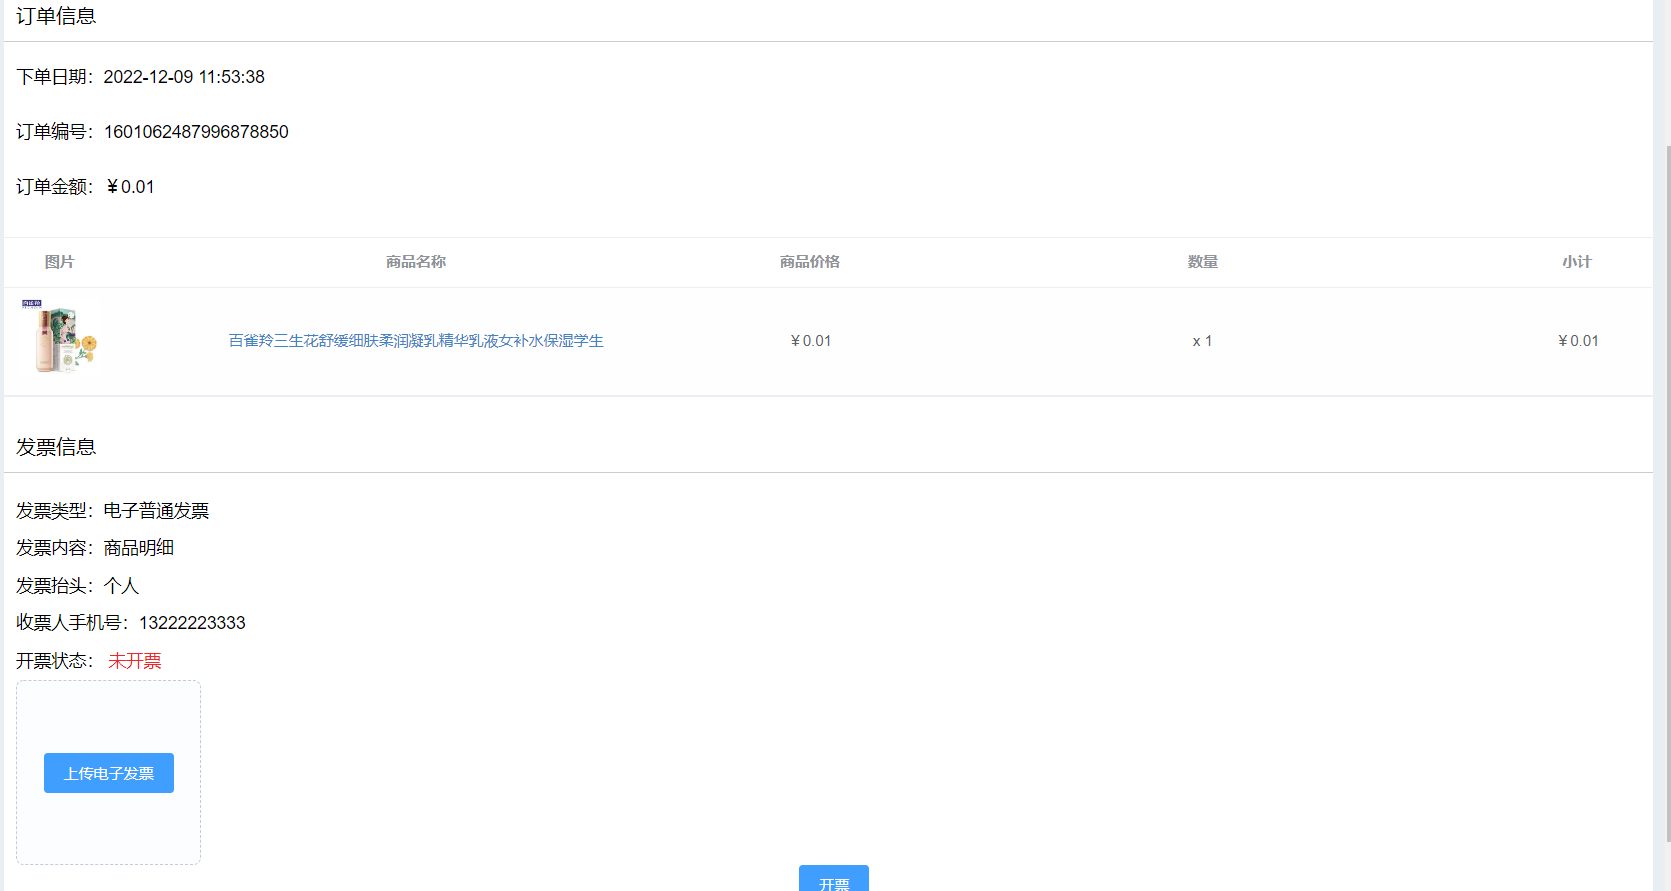
Task: Click the subtotal ¥0.01 in product row
Action: pyautogui.click(x=1578, y=341)
